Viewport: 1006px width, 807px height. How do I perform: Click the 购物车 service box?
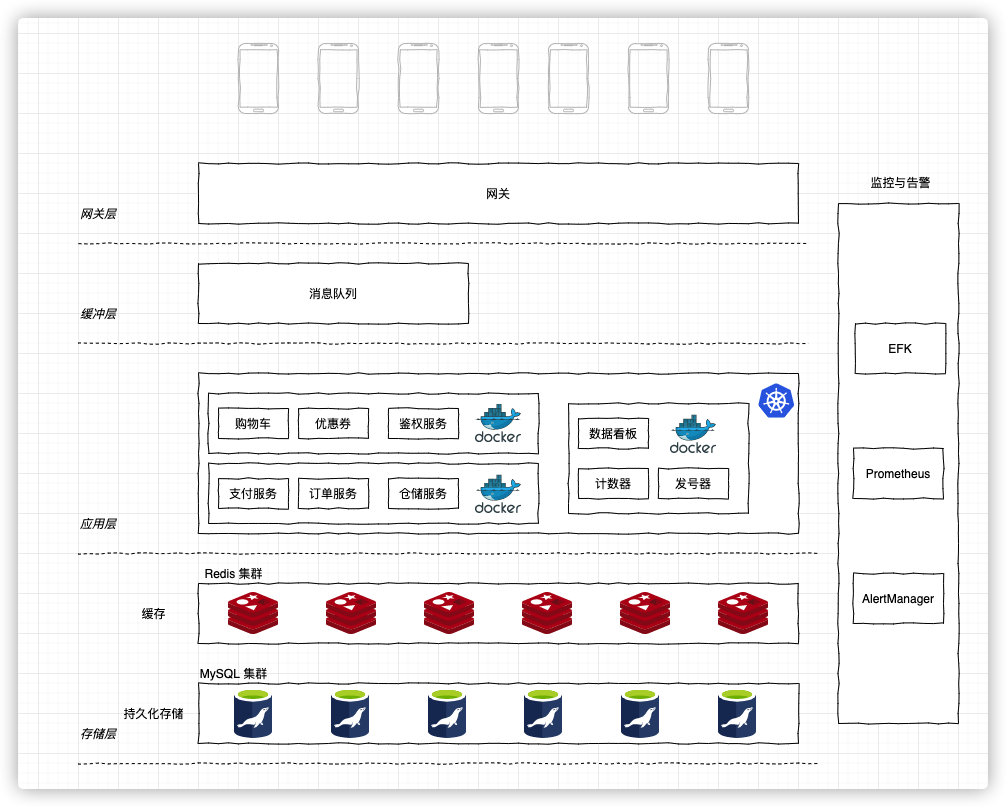point(253,424)
